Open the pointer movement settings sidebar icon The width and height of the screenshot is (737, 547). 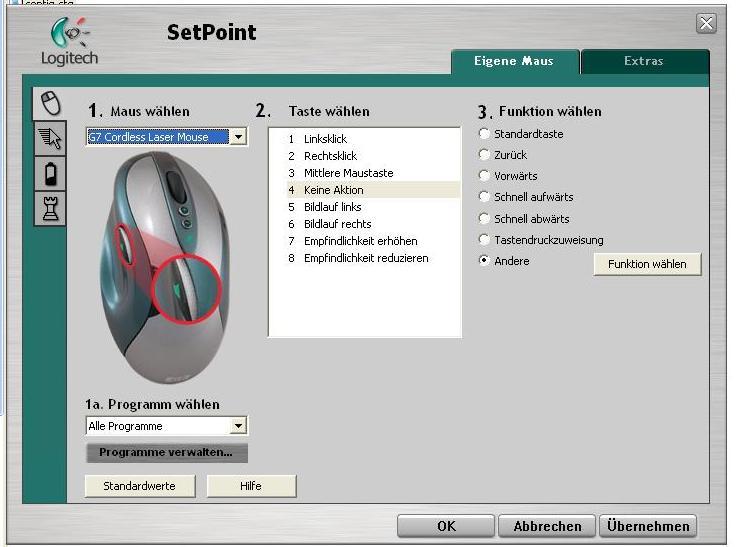(50, 138)
